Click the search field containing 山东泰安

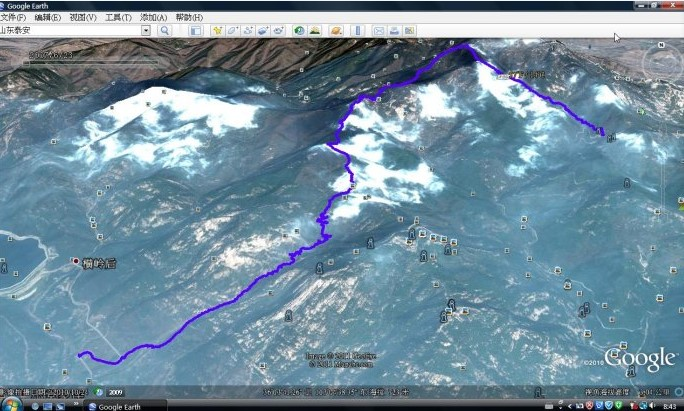[70, 30]
